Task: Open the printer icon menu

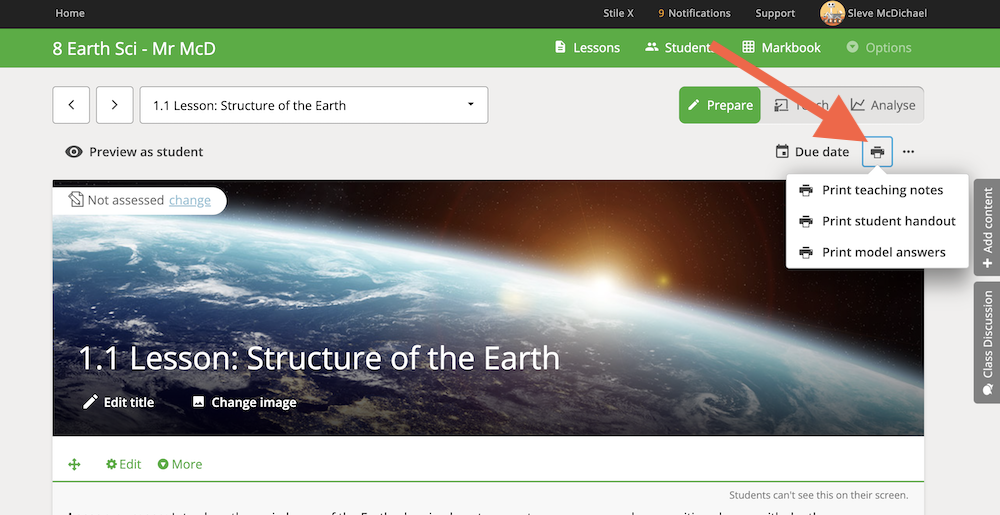Action: click(x=877, y=152)
